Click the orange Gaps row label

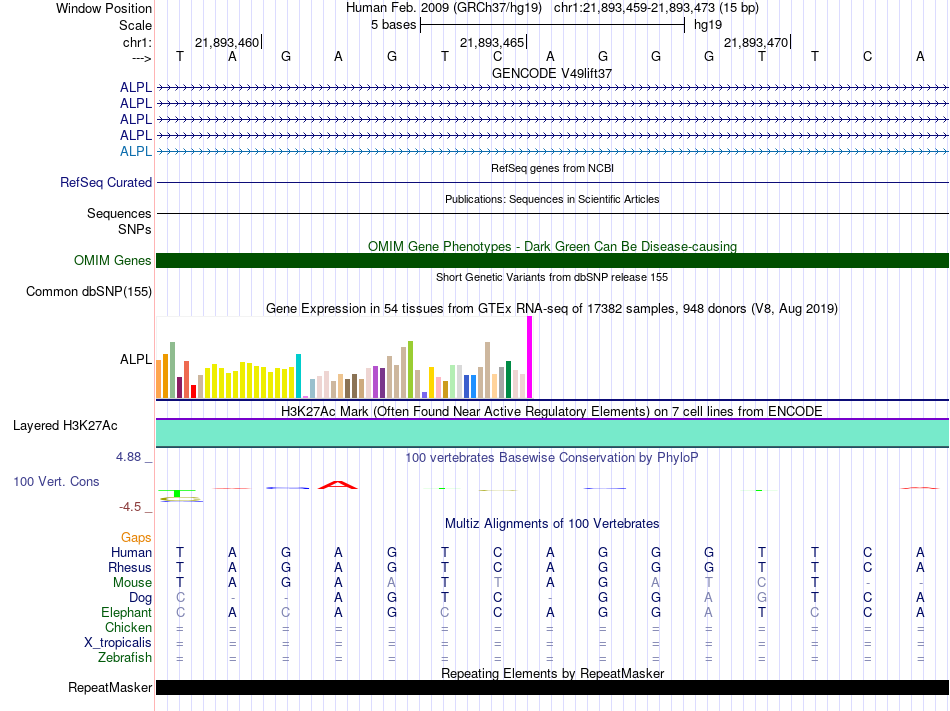(136, 538)
